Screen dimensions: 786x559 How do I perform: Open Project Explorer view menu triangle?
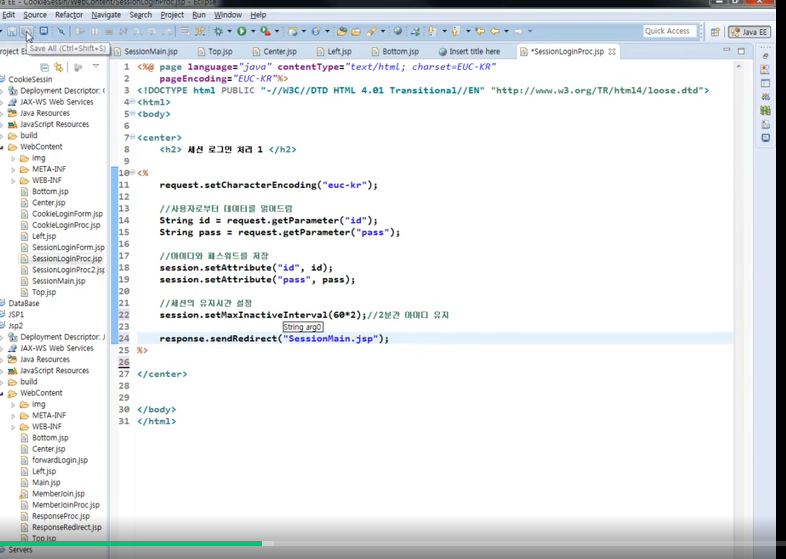[x=96, y=66]
